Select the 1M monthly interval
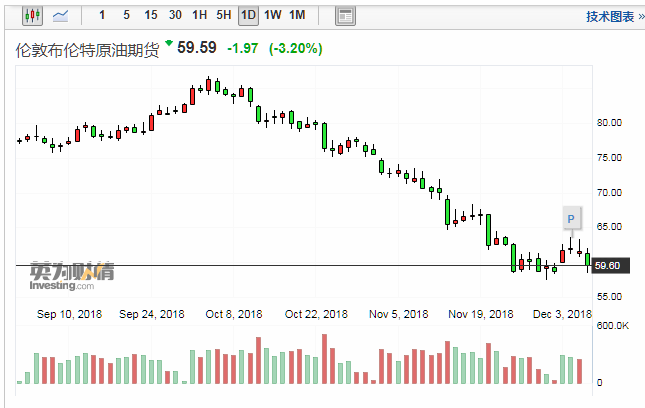 (x=297, y=15)
